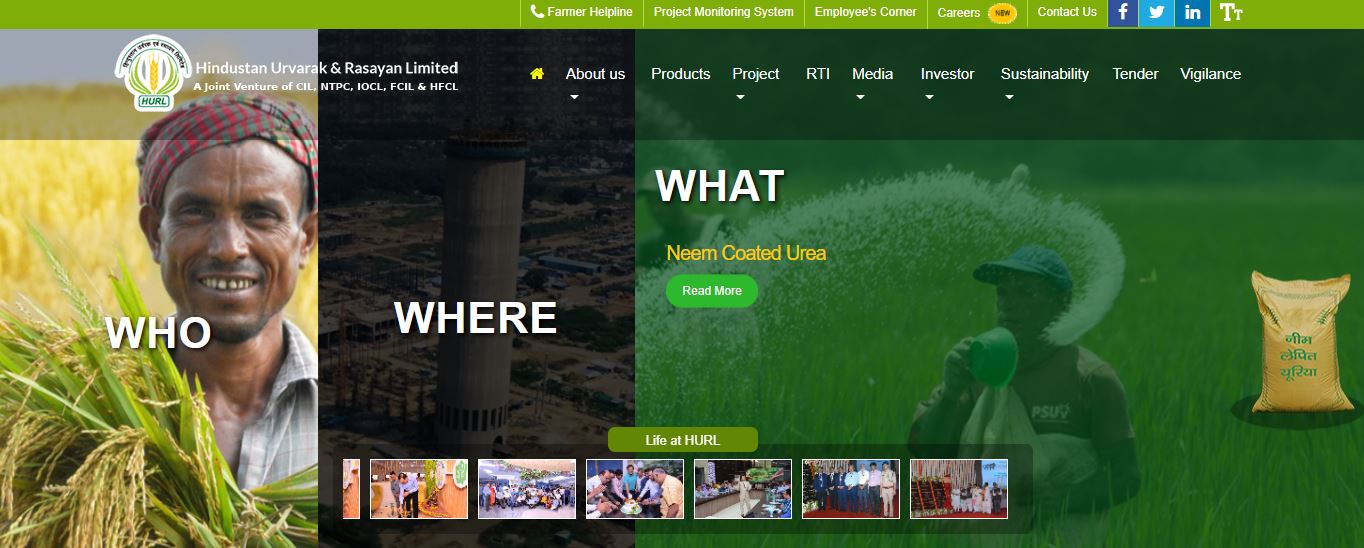Open the Vigilance menu item
This screenshot has height=548, width=1364.
1210,74
